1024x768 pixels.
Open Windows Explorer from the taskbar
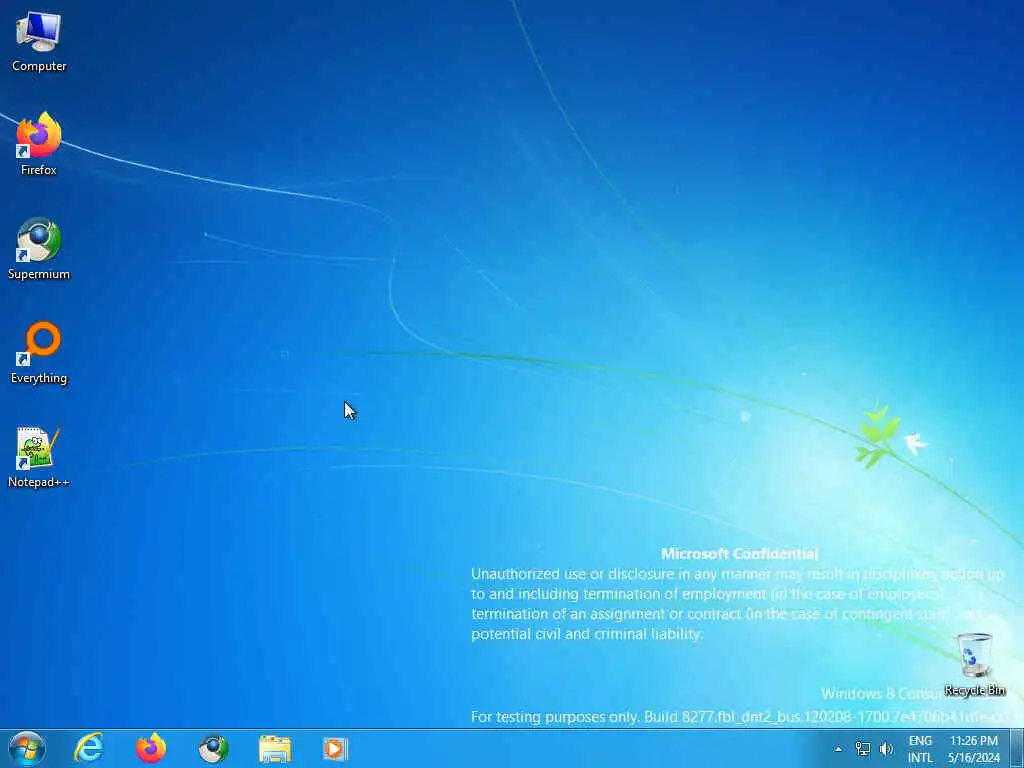(x=275, y=748)
